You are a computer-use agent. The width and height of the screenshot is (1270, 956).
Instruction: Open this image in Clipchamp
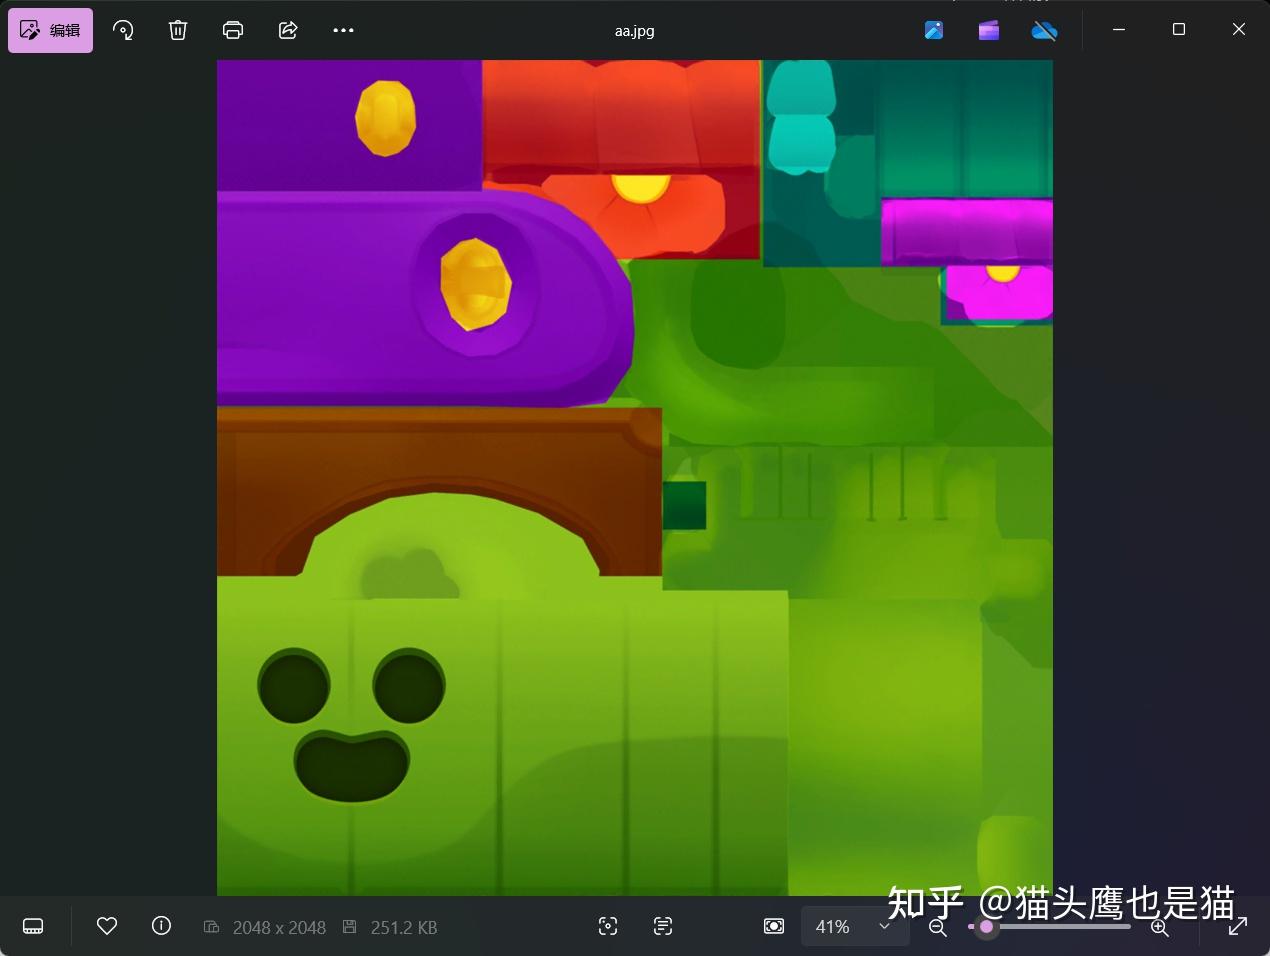[x=988, y=30]
